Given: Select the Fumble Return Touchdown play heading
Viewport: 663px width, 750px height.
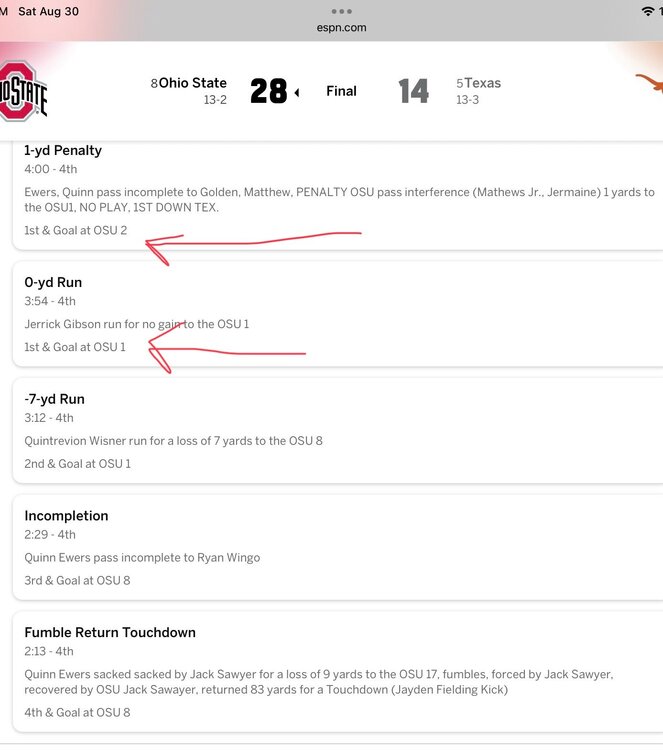Looking at the screenshot, I should click(110, 632).
